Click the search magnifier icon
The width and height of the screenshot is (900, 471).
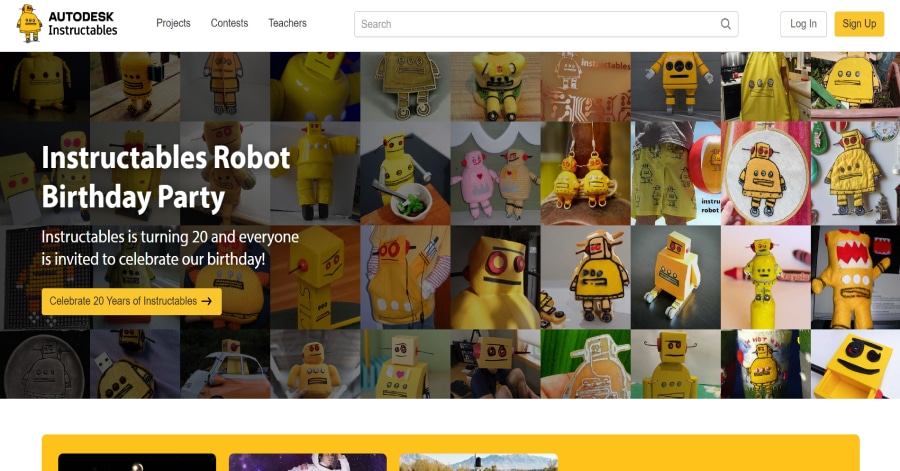tap(726, 24)
